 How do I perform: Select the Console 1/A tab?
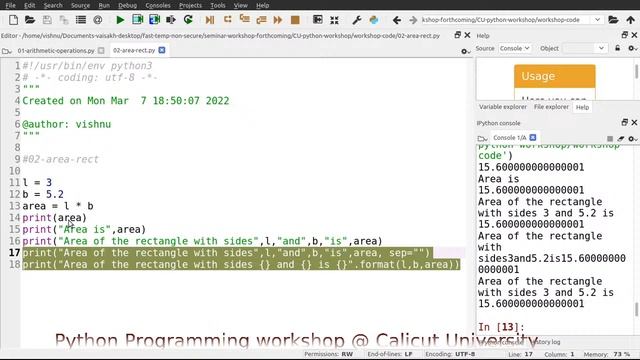coord(510,138)
